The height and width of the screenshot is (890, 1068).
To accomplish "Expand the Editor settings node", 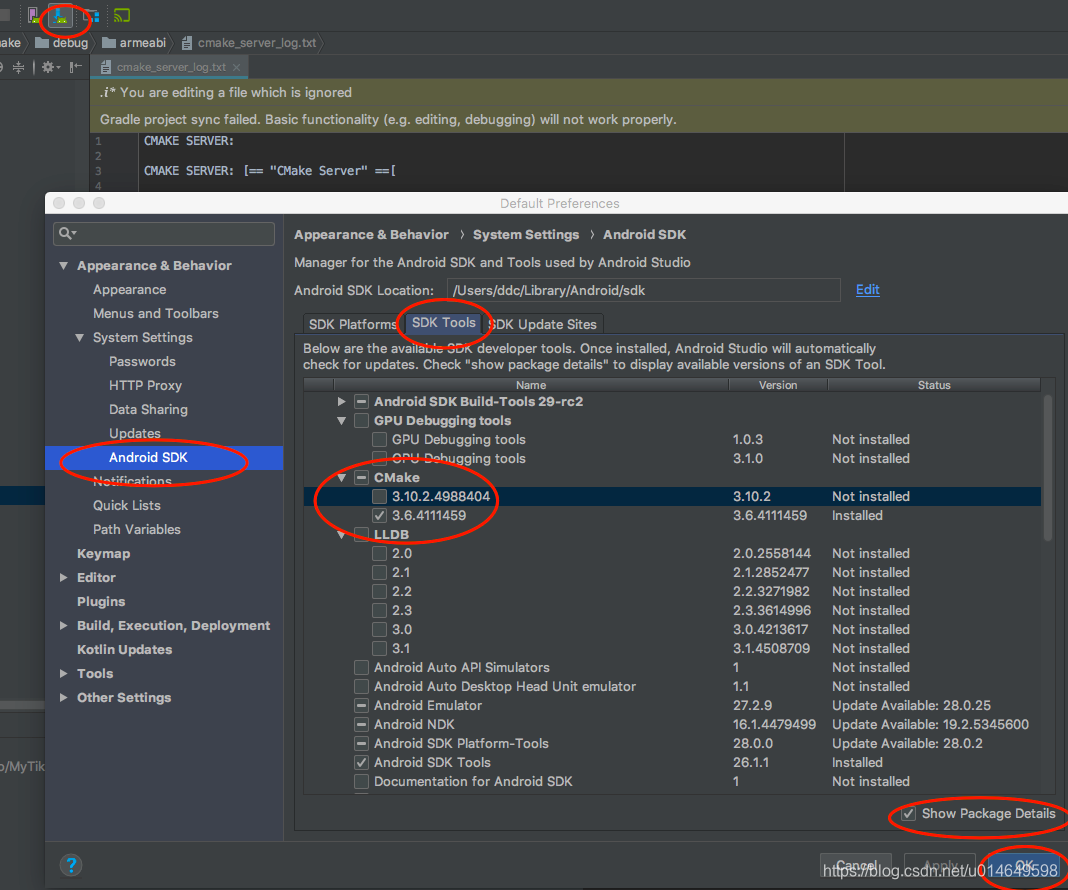I will pyautogui.click(x=63, y=577).
